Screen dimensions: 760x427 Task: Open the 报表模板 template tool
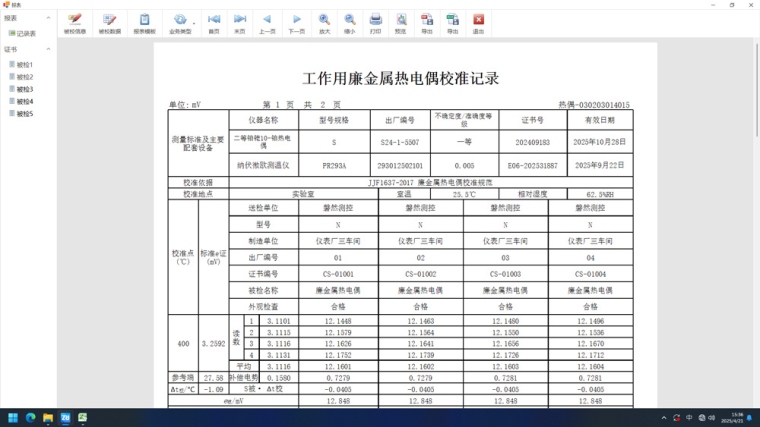pyautogui.click(x=144, y=23)
